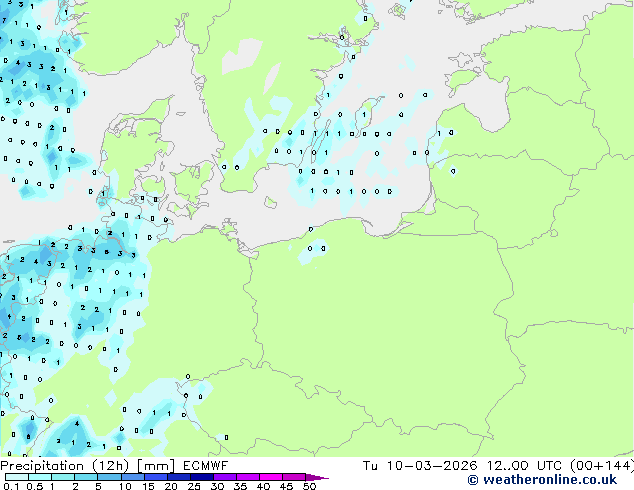
Task: Click Bornholm island on the map
Action: [x=271, y=202]
